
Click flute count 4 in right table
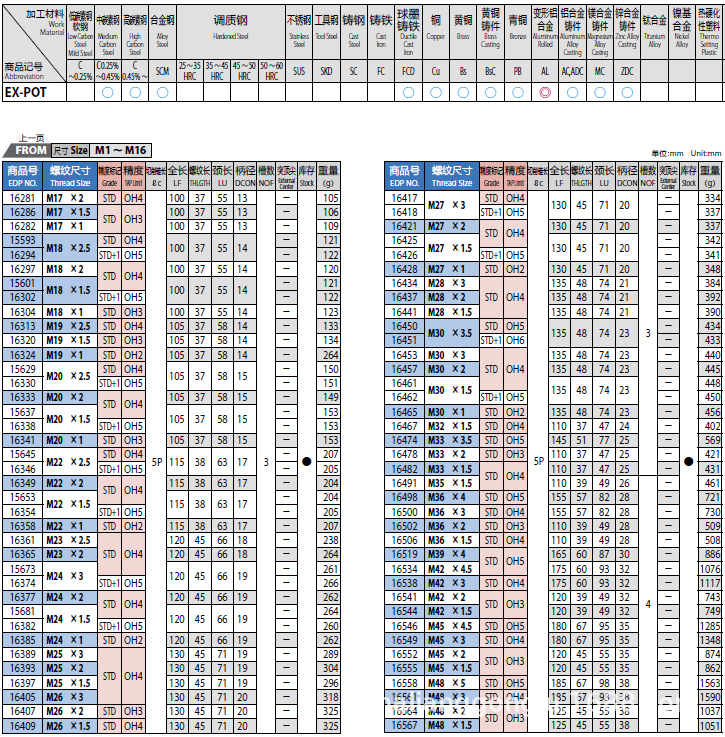pyautogui.click(x=648, y=604)
